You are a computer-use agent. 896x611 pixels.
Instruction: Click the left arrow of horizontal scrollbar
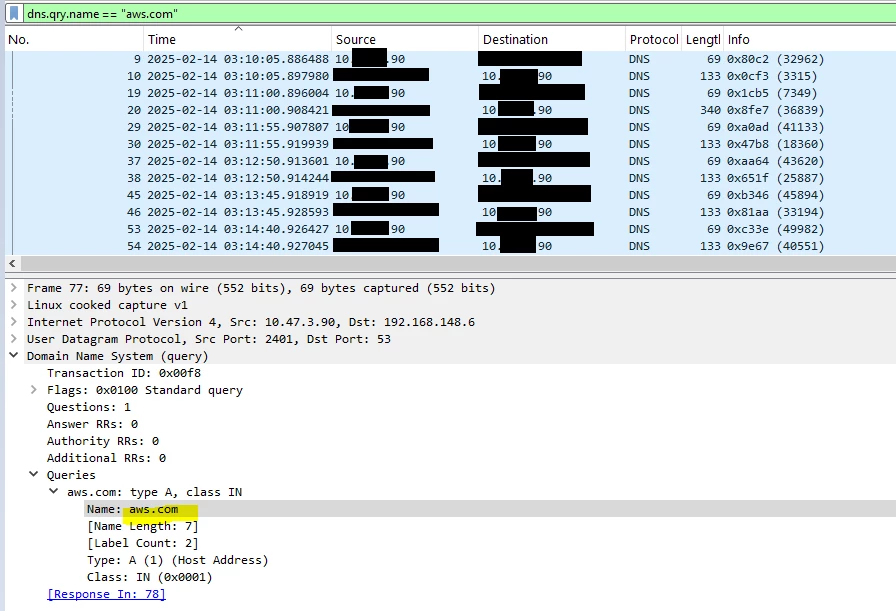(12, 263)
